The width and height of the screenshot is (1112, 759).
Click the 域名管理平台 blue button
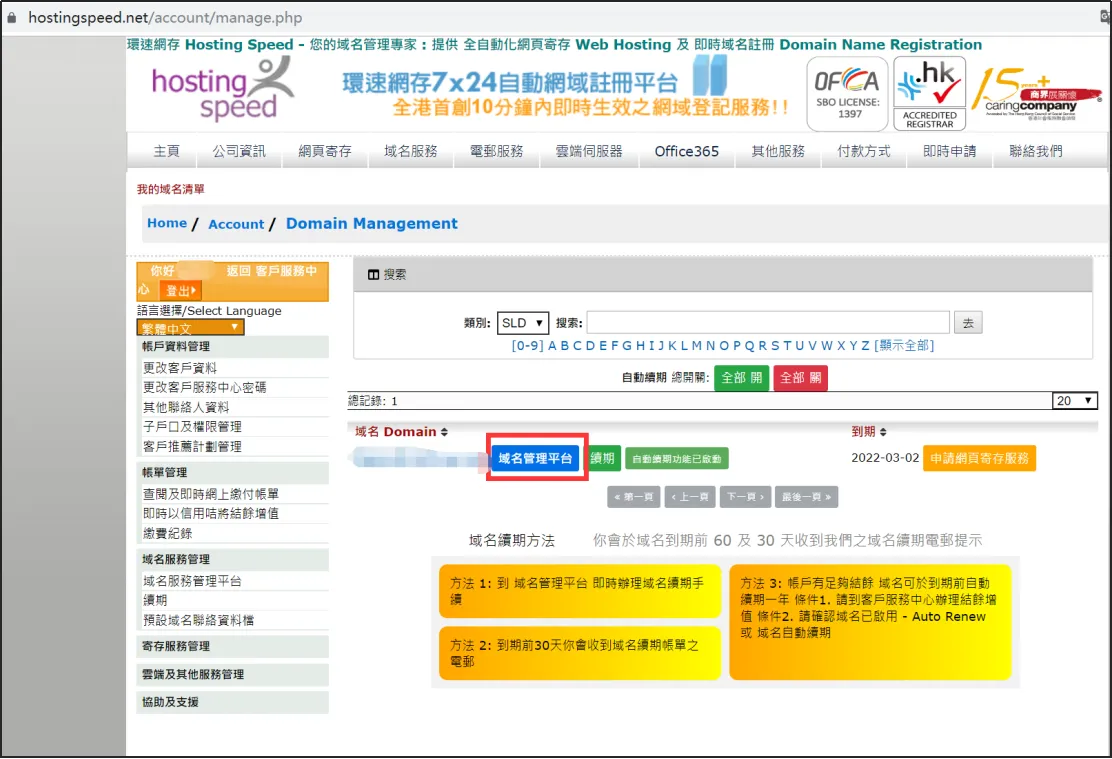[537, 457]
